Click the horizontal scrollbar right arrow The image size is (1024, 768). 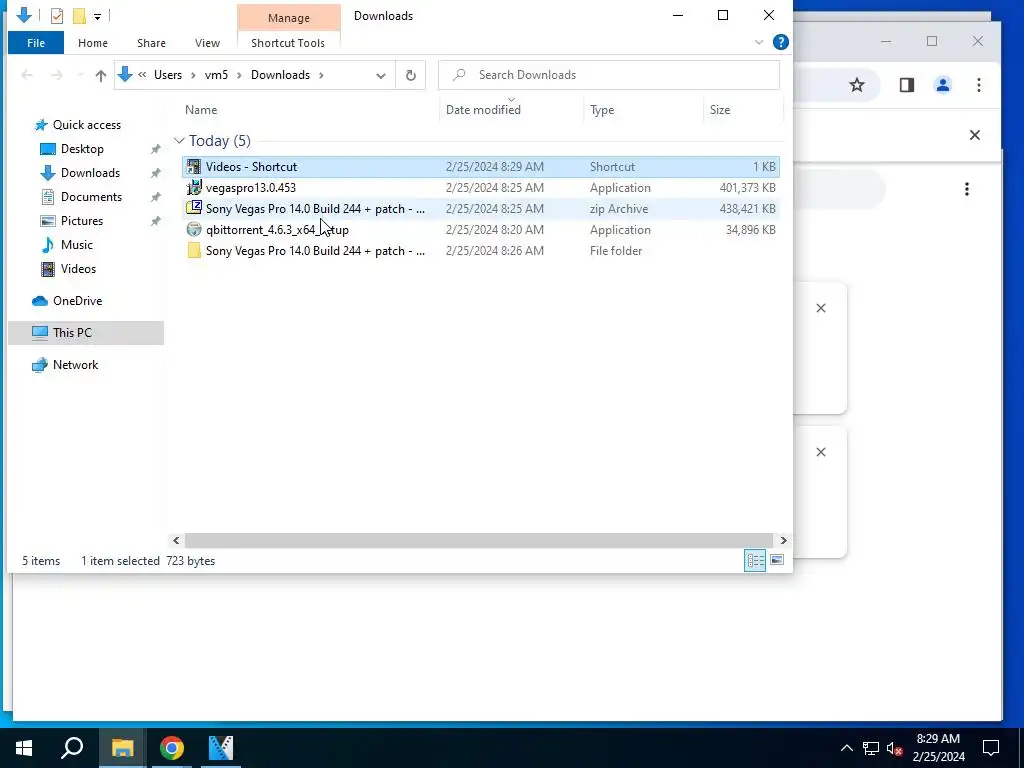[784, 541]
